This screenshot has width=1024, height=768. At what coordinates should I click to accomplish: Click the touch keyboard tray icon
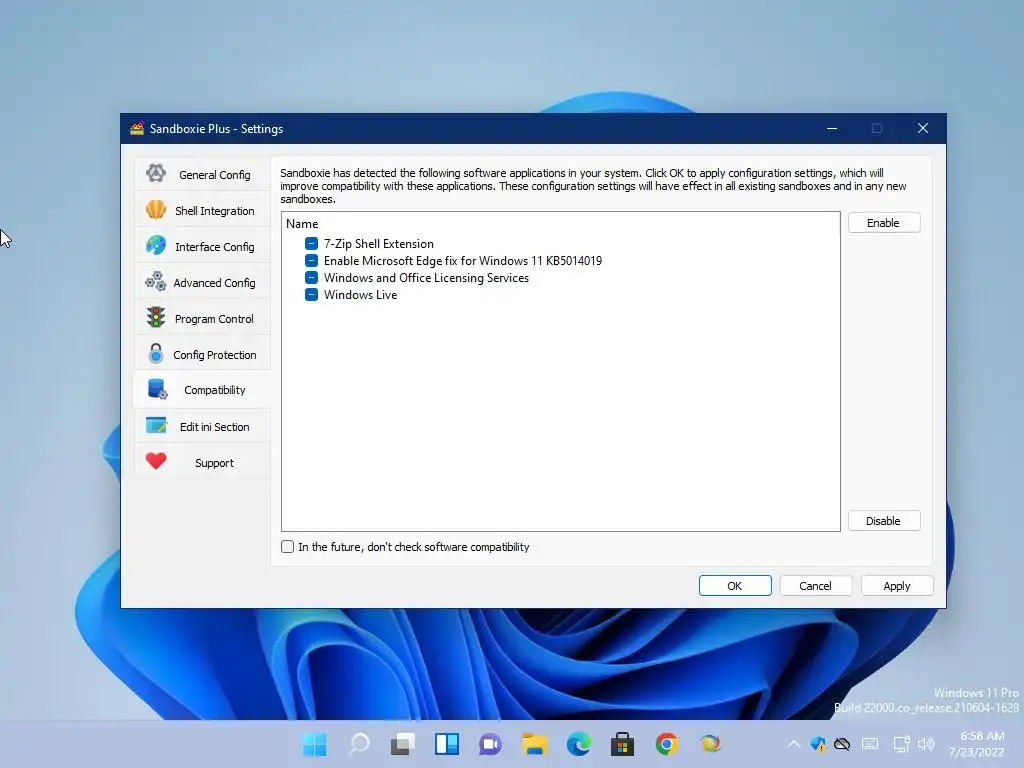pos(870,744)
